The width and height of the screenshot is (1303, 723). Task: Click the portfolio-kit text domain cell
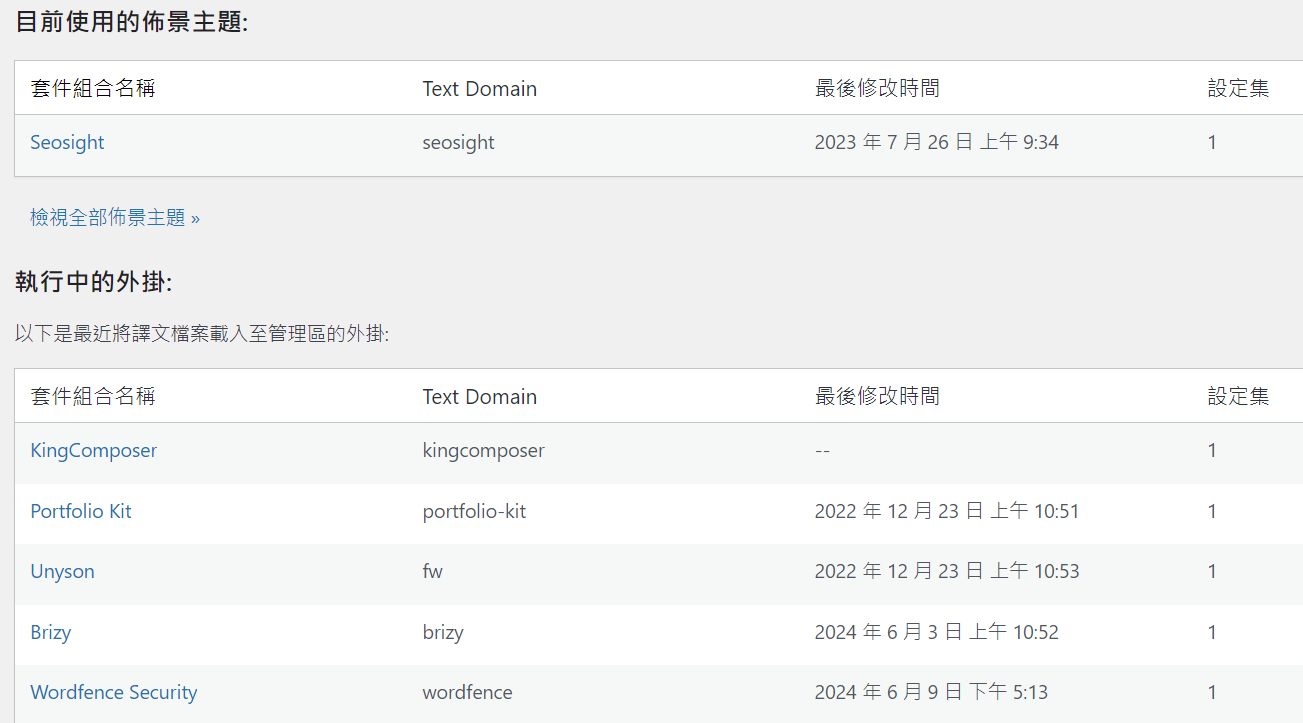[x=474, y=511]
